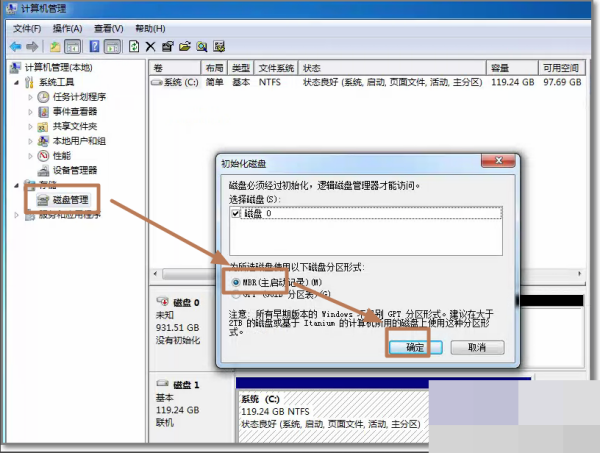Toggle the show/hide console tree icon
600x453 pixels.
tap(73, 47)
